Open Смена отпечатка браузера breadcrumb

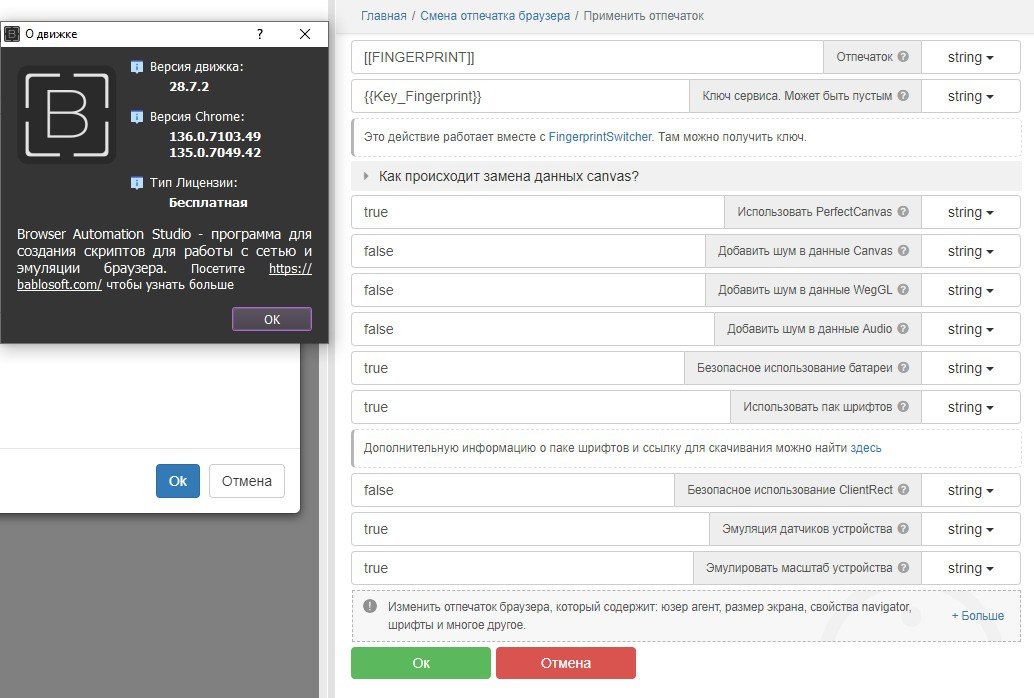coord(495,16)
